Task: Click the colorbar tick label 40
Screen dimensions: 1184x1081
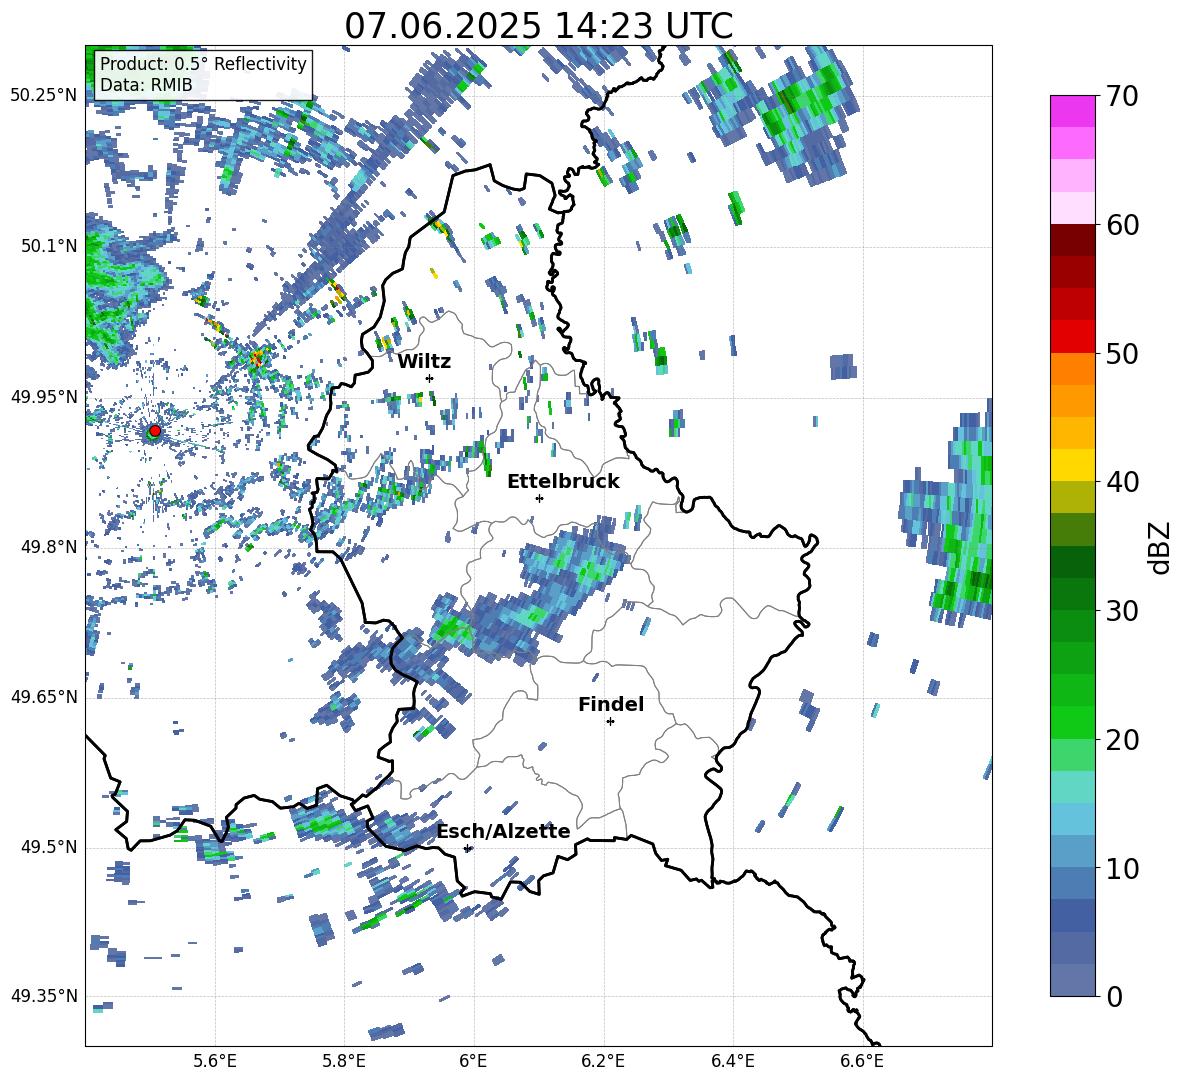Action: pyautogui.click(x=1123, y=482)
